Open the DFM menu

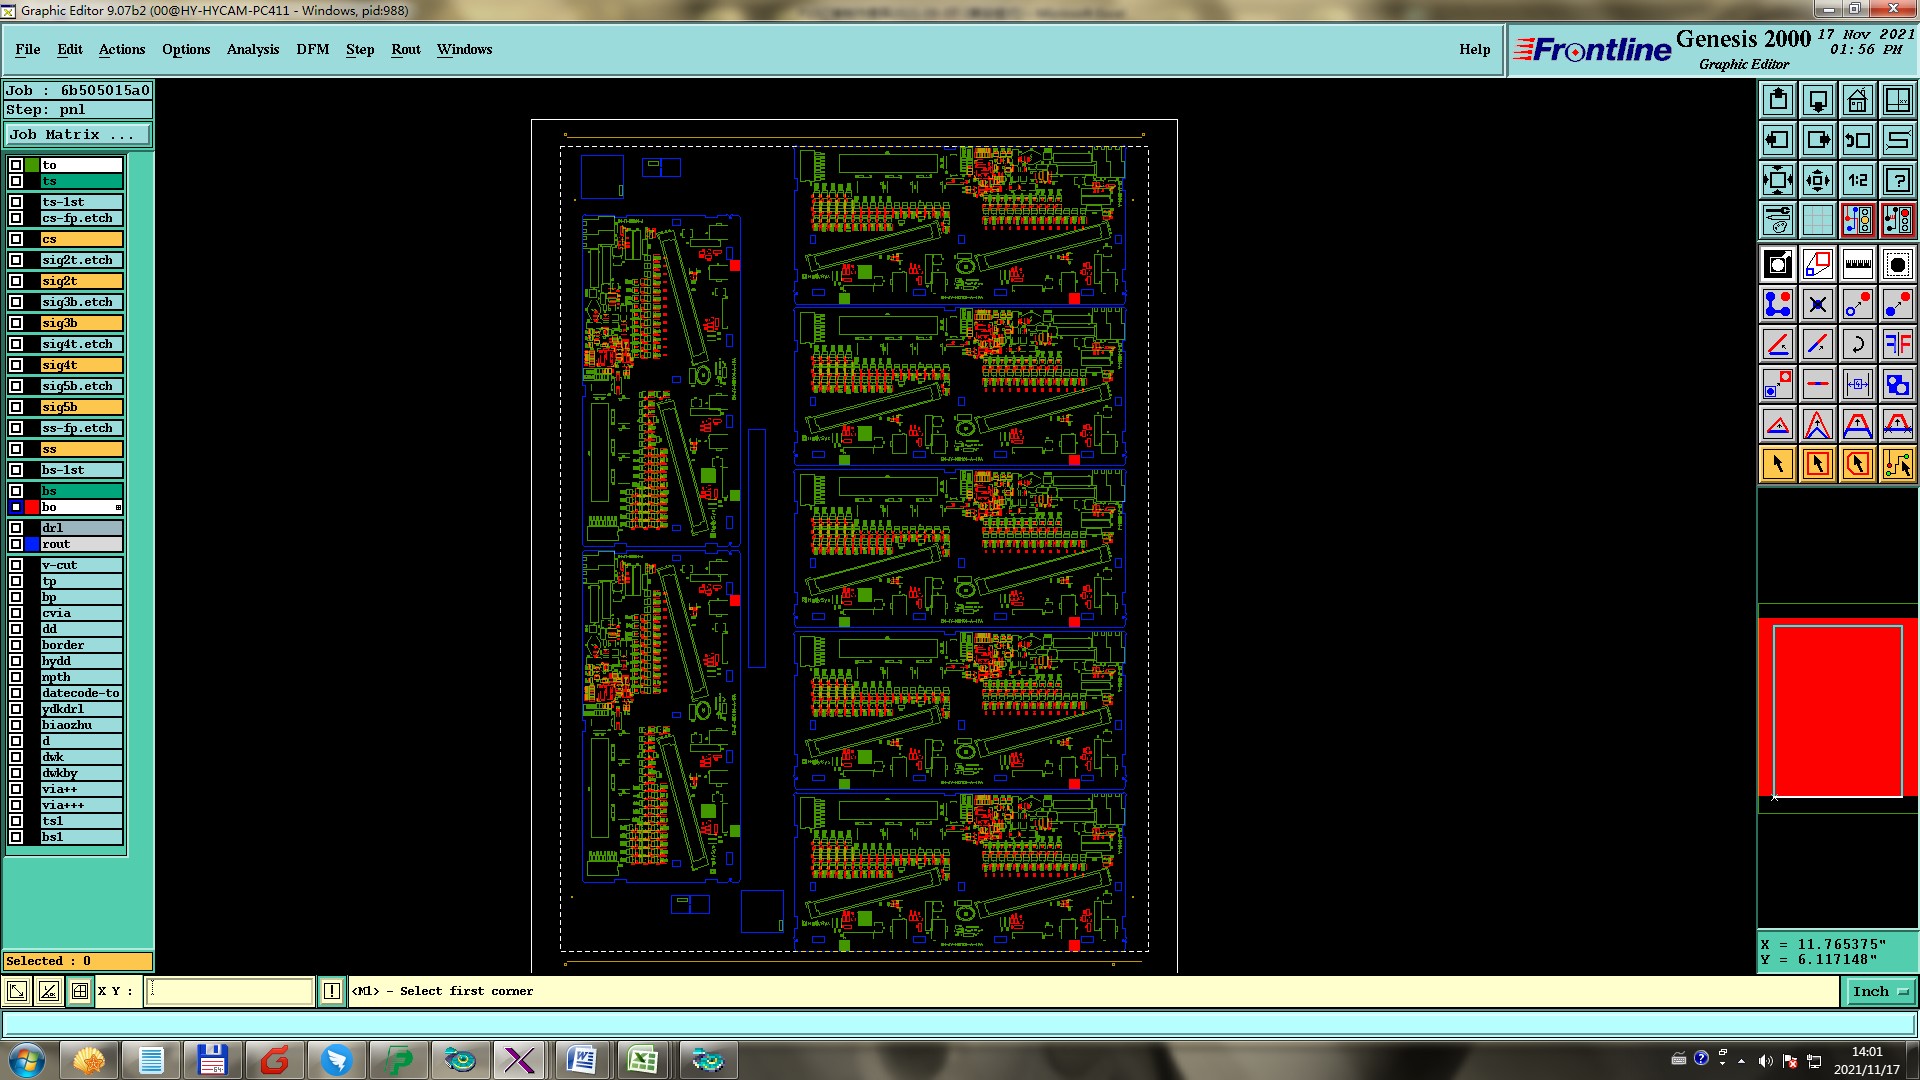pyautogui.click(x=312, y=49)
